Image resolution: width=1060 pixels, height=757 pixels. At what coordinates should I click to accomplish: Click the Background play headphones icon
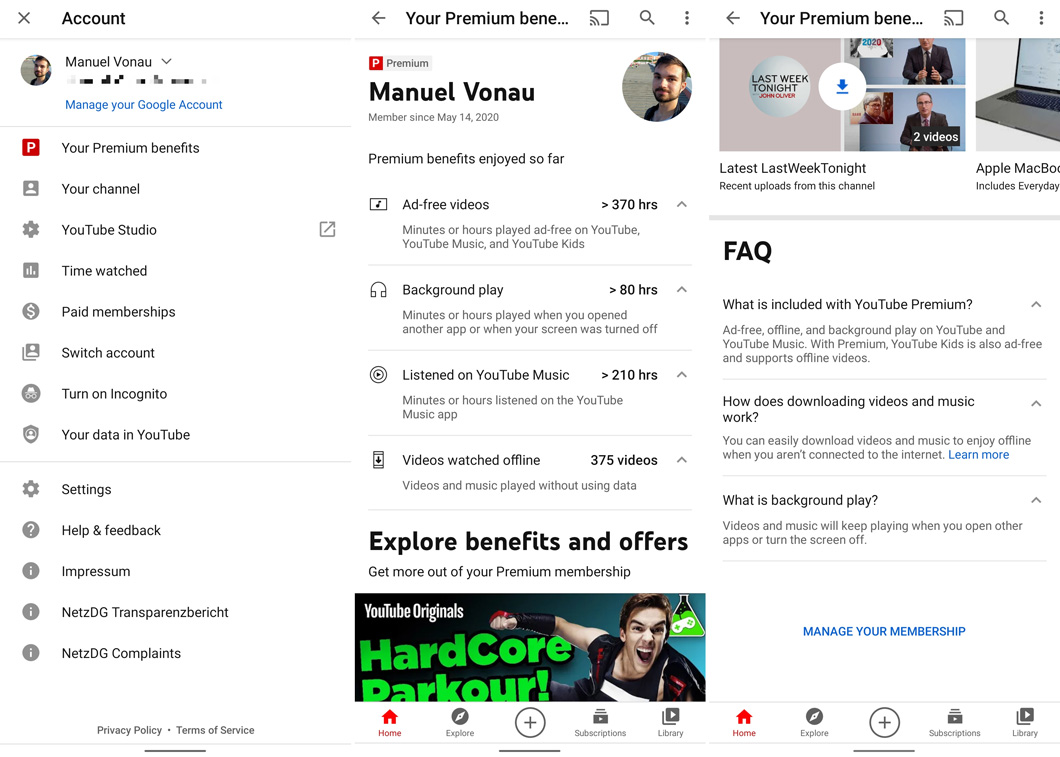[x=379, y=290]
